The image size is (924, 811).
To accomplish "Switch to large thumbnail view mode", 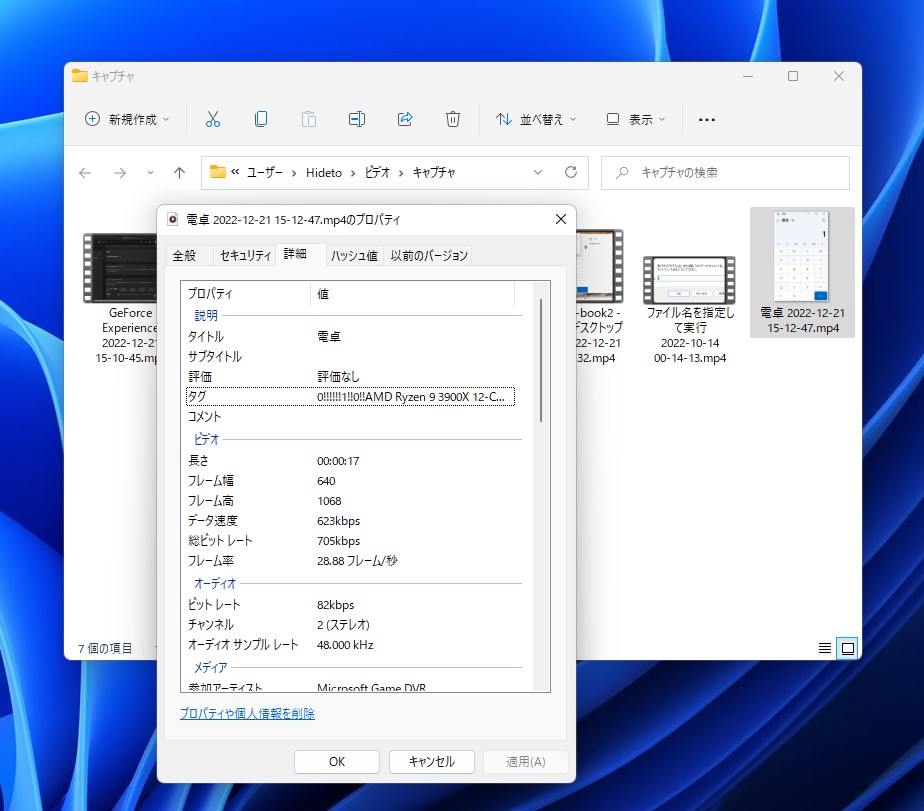I will point(848,648).
